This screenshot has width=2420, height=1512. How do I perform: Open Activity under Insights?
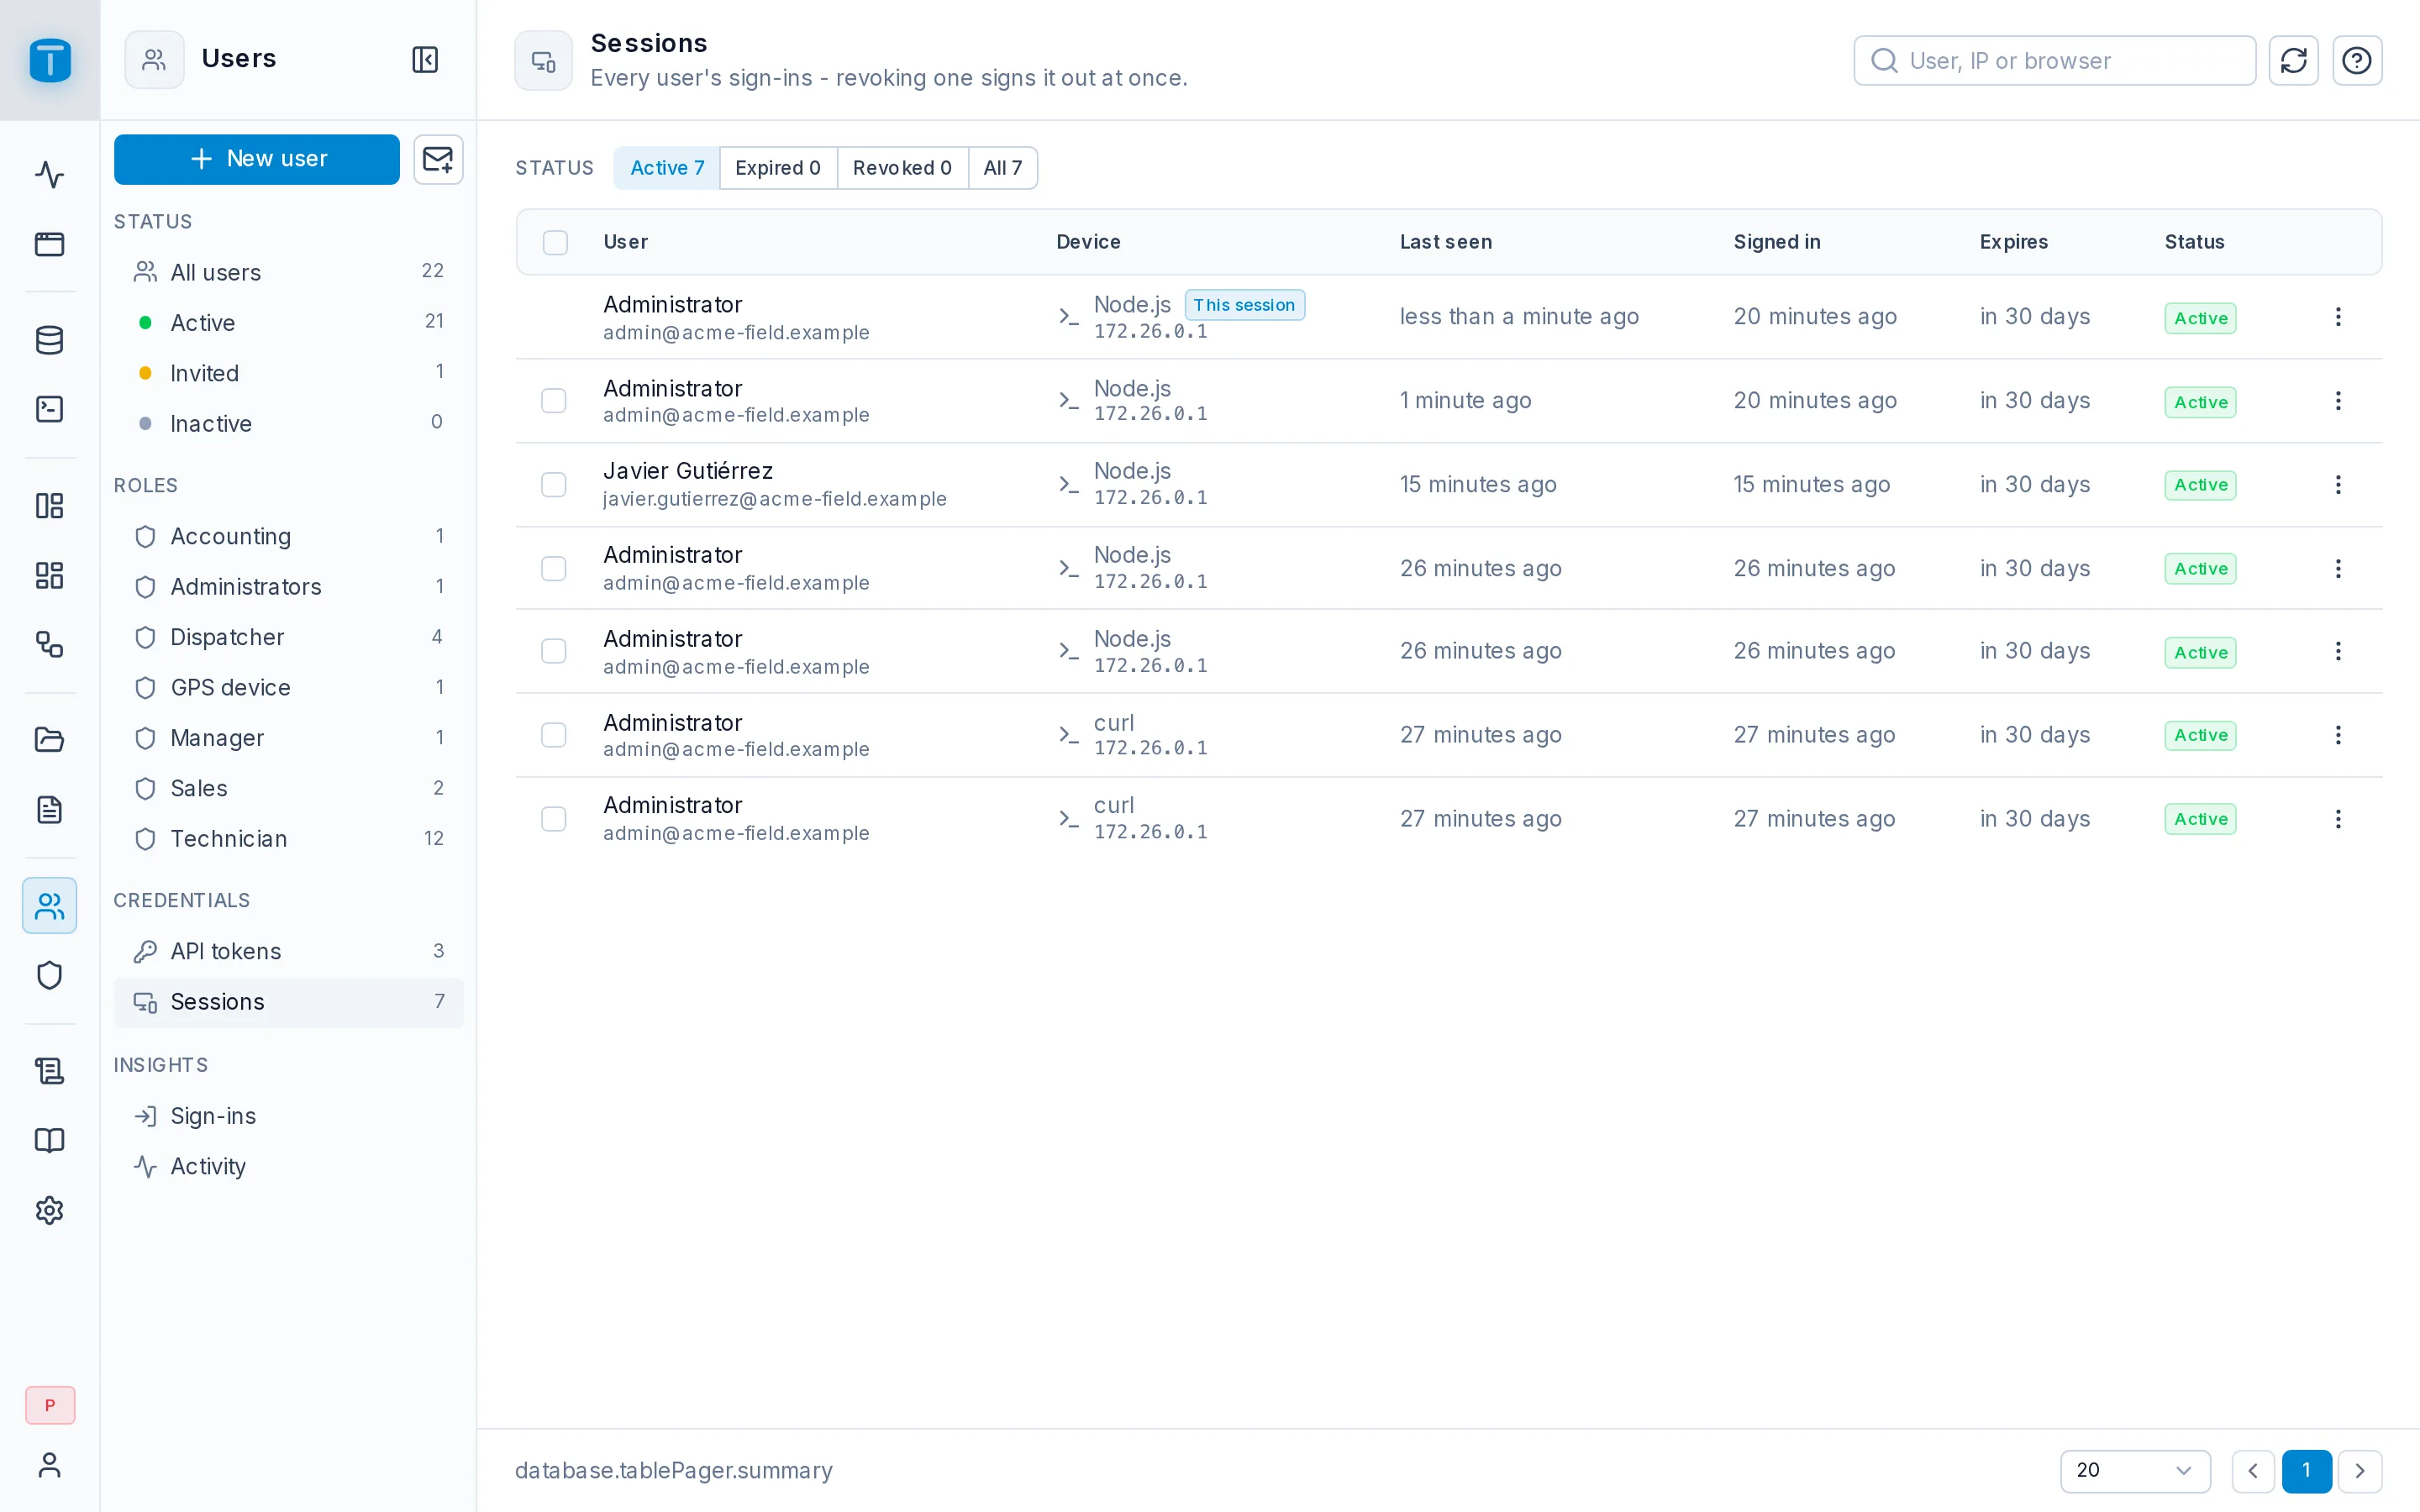(289, 1166)
